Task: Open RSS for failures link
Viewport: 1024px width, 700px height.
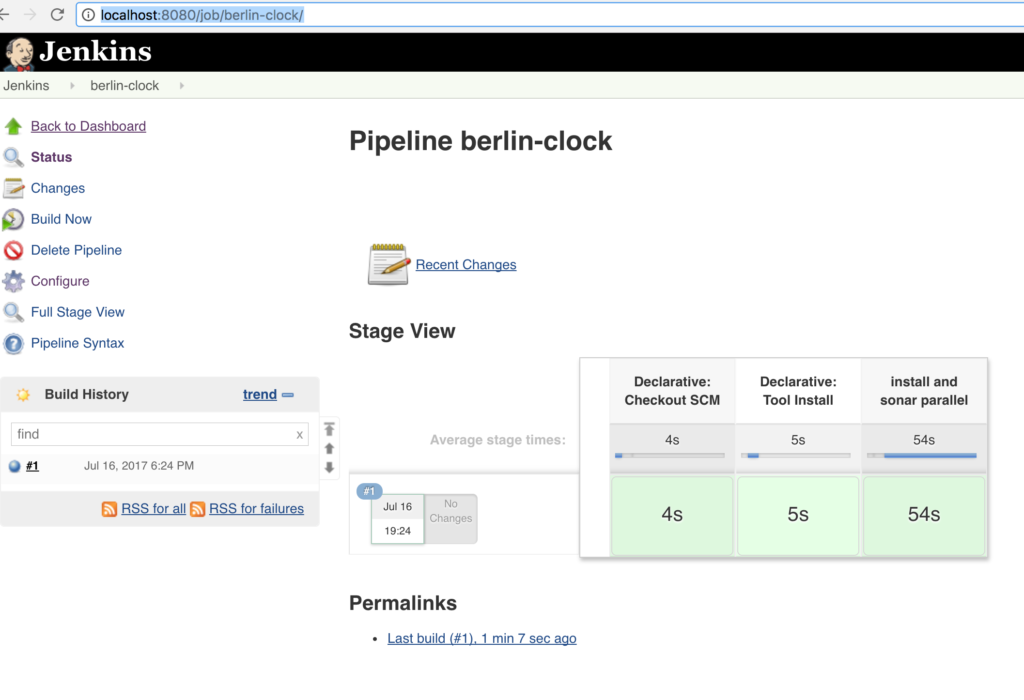Action: (256, 509)
